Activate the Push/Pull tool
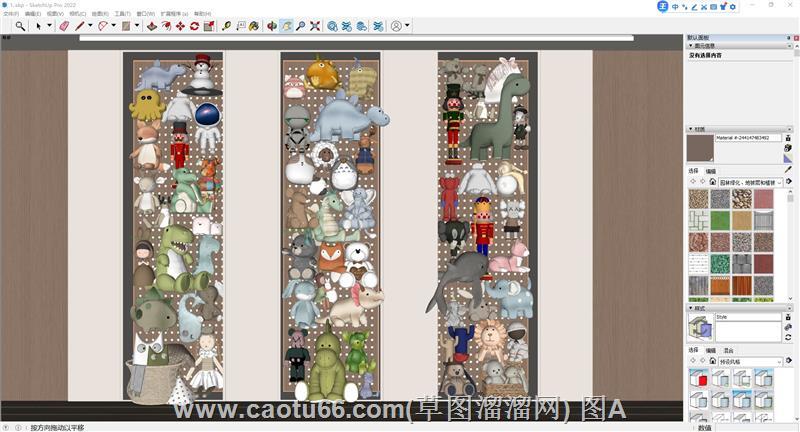 (x=152, y=26)
